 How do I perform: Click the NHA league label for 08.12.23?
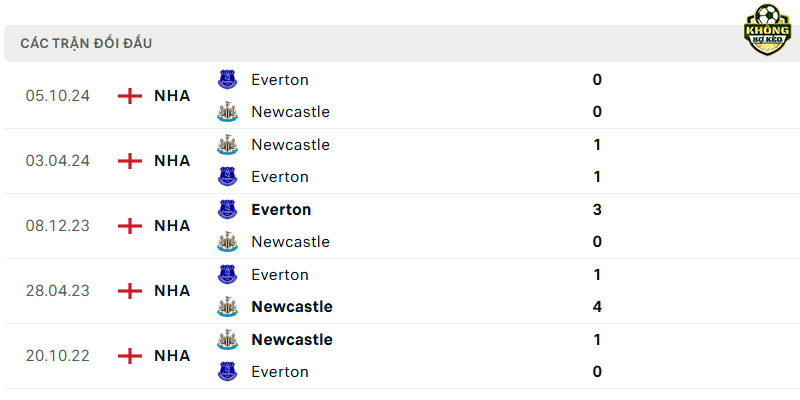[172, 226]
